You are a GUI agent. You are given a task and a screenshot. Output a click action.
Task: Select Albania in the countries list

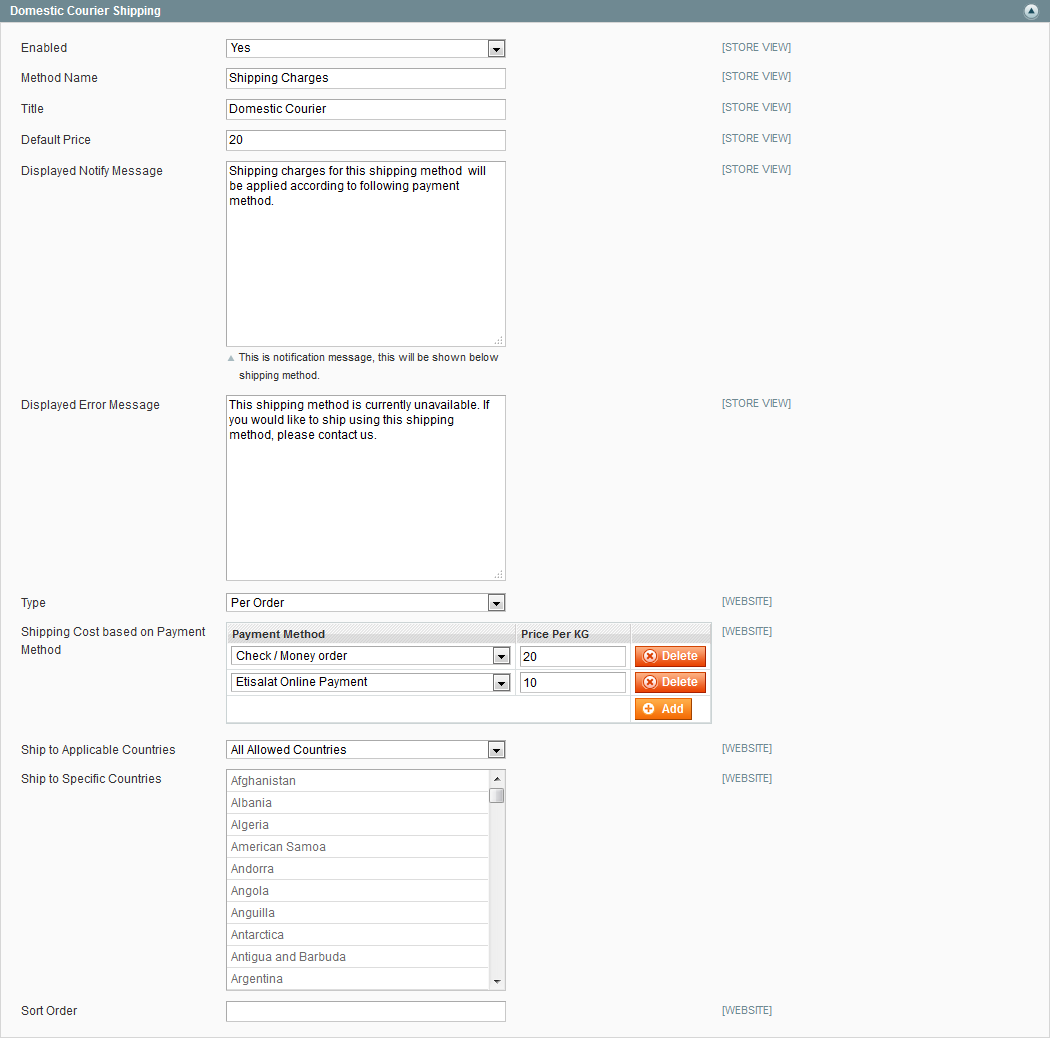(357, 803)
